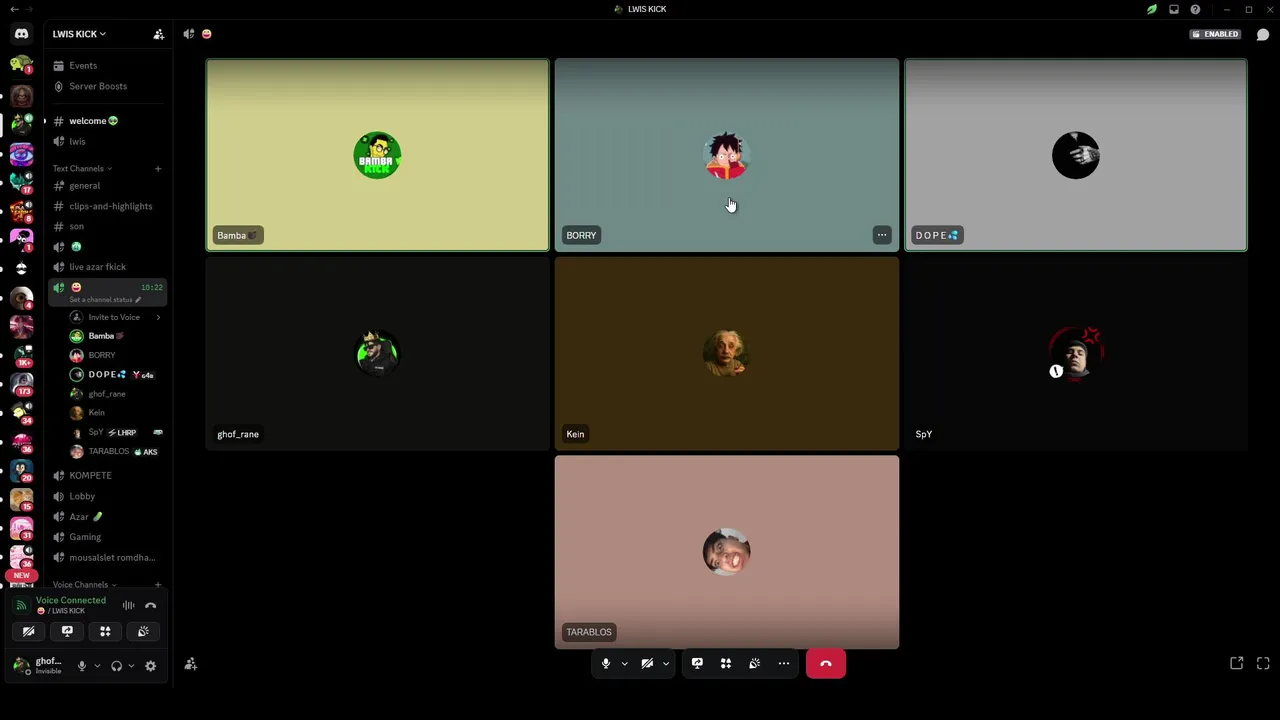Viewport: 1280px width, 720px height.
Task: Open ghof user profile avatar in user panel
Action: point(21,665)
